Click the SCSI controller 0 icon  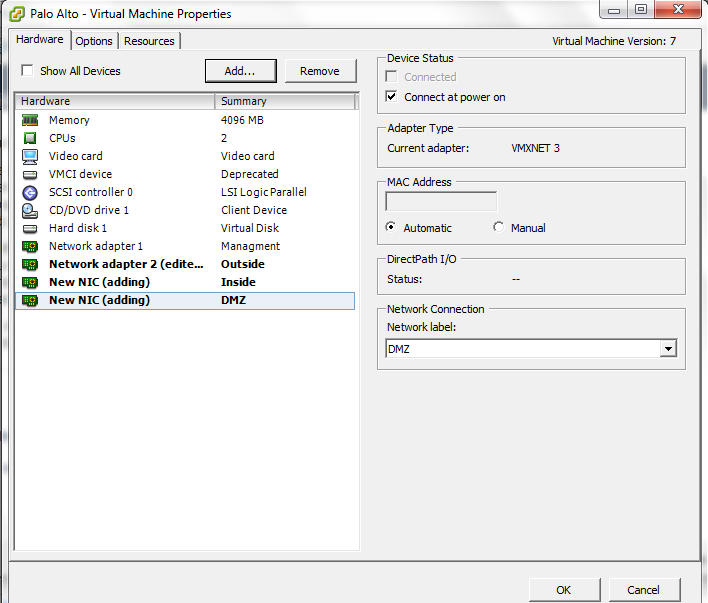(x=30, y=192)
